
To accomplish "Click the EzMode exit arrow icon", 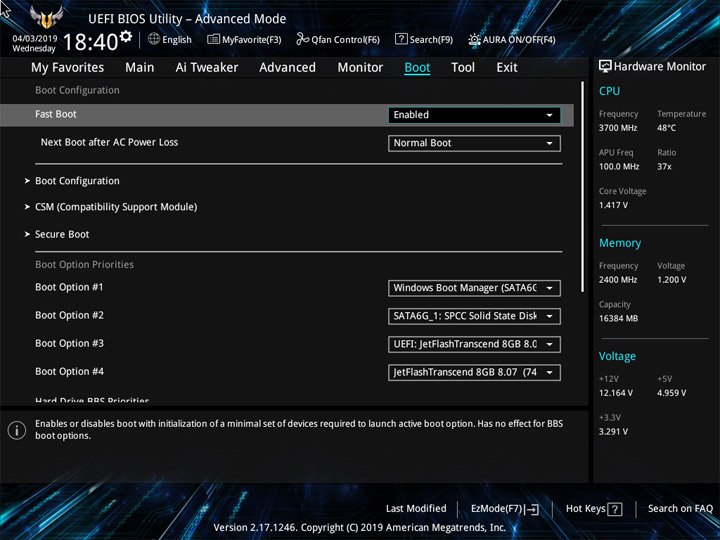I will (x=532, y=509).
